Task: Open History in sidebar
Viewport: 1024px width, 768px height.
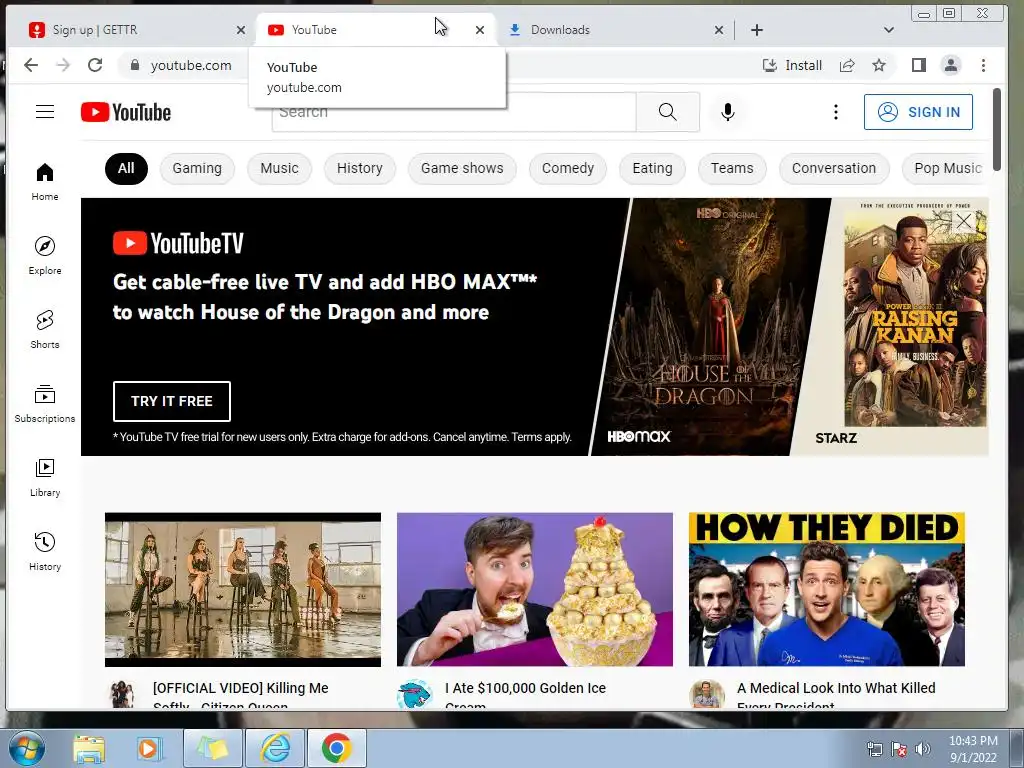Action: (45, 552)
